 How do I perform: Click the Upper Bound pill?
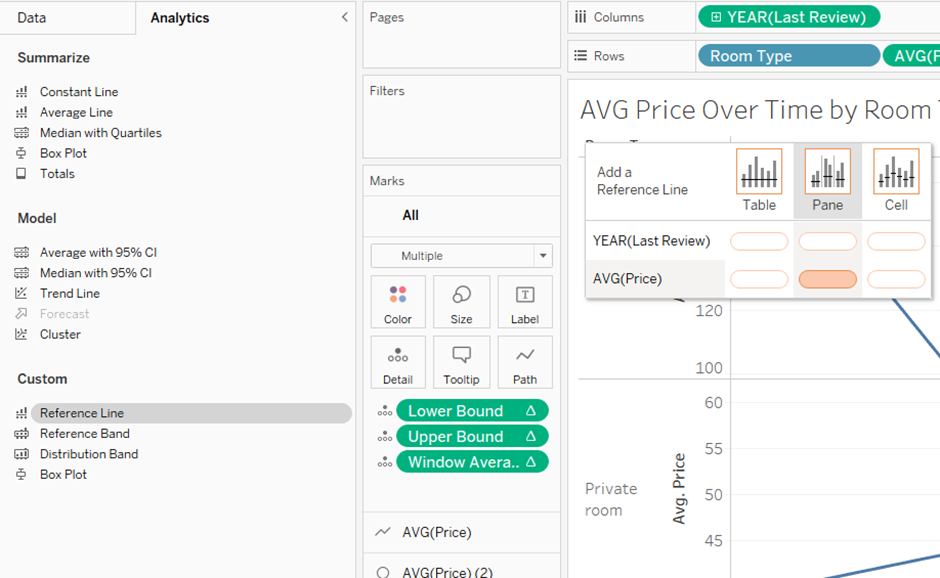[x=472, y=436]
